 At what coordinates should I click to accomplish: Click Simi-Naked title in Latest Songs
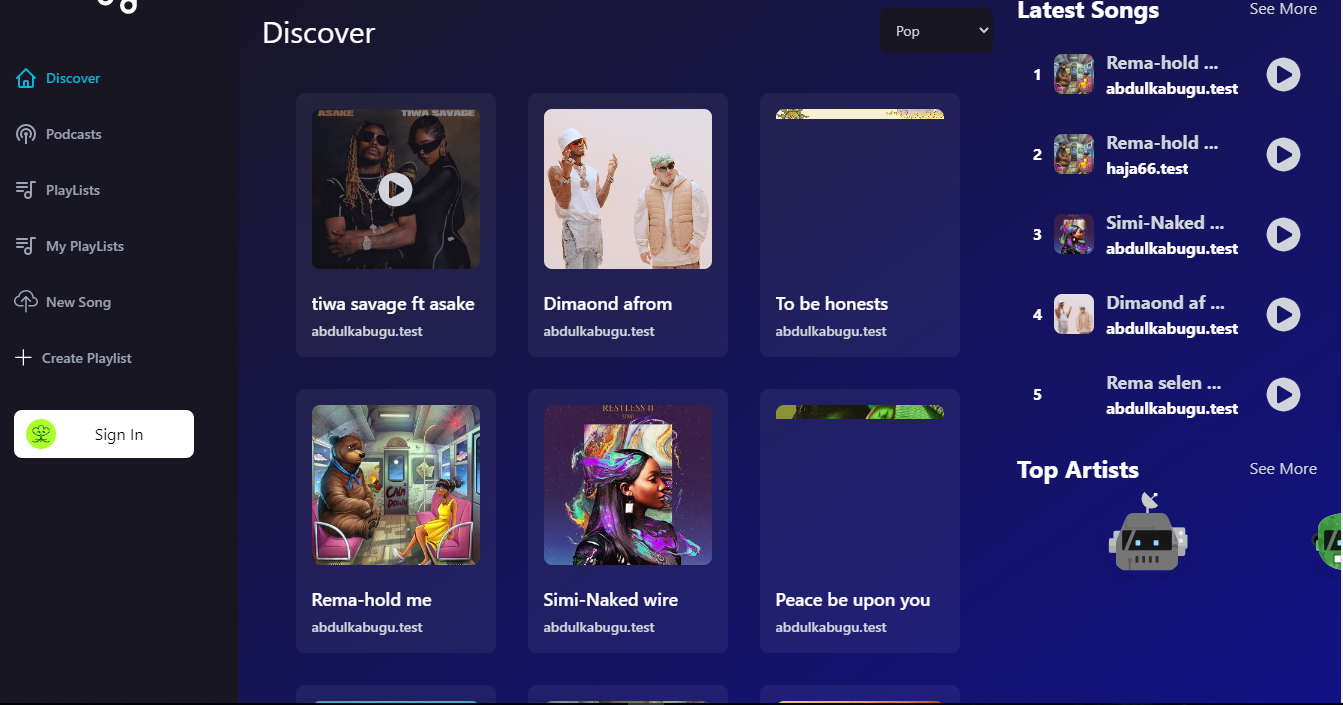tap(1165, 223)
